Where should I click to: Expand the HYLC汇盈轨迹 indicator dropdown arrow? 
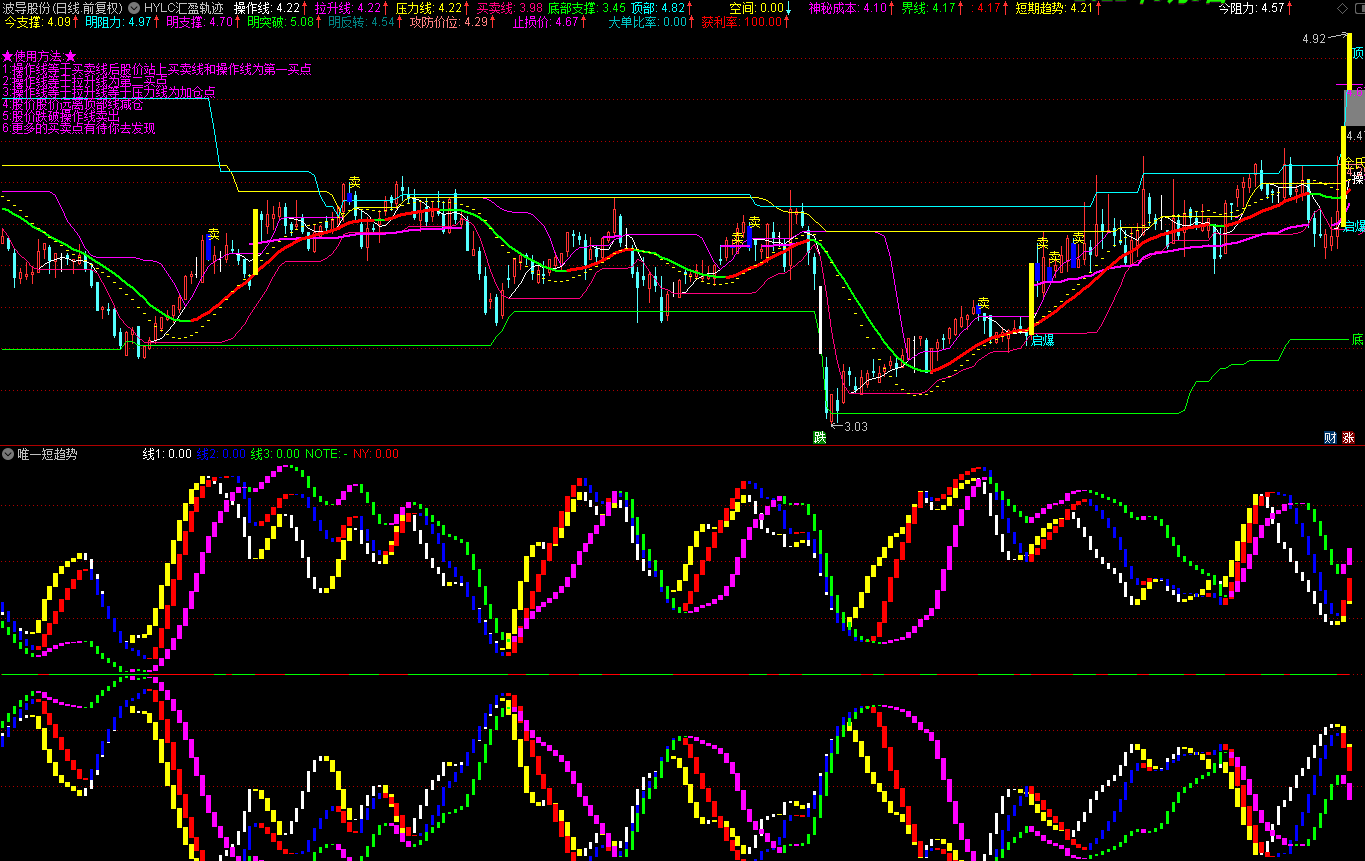click(134, 7)
